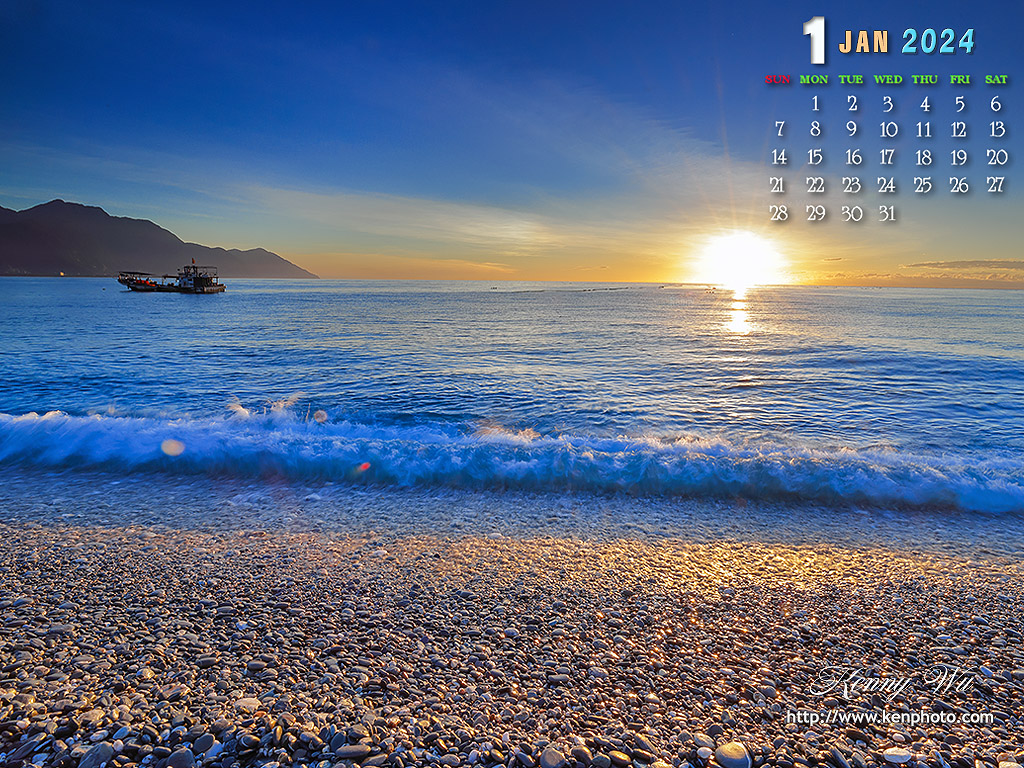Click the MON column header
Viewport: 1024px width, 768px height.
814,79
